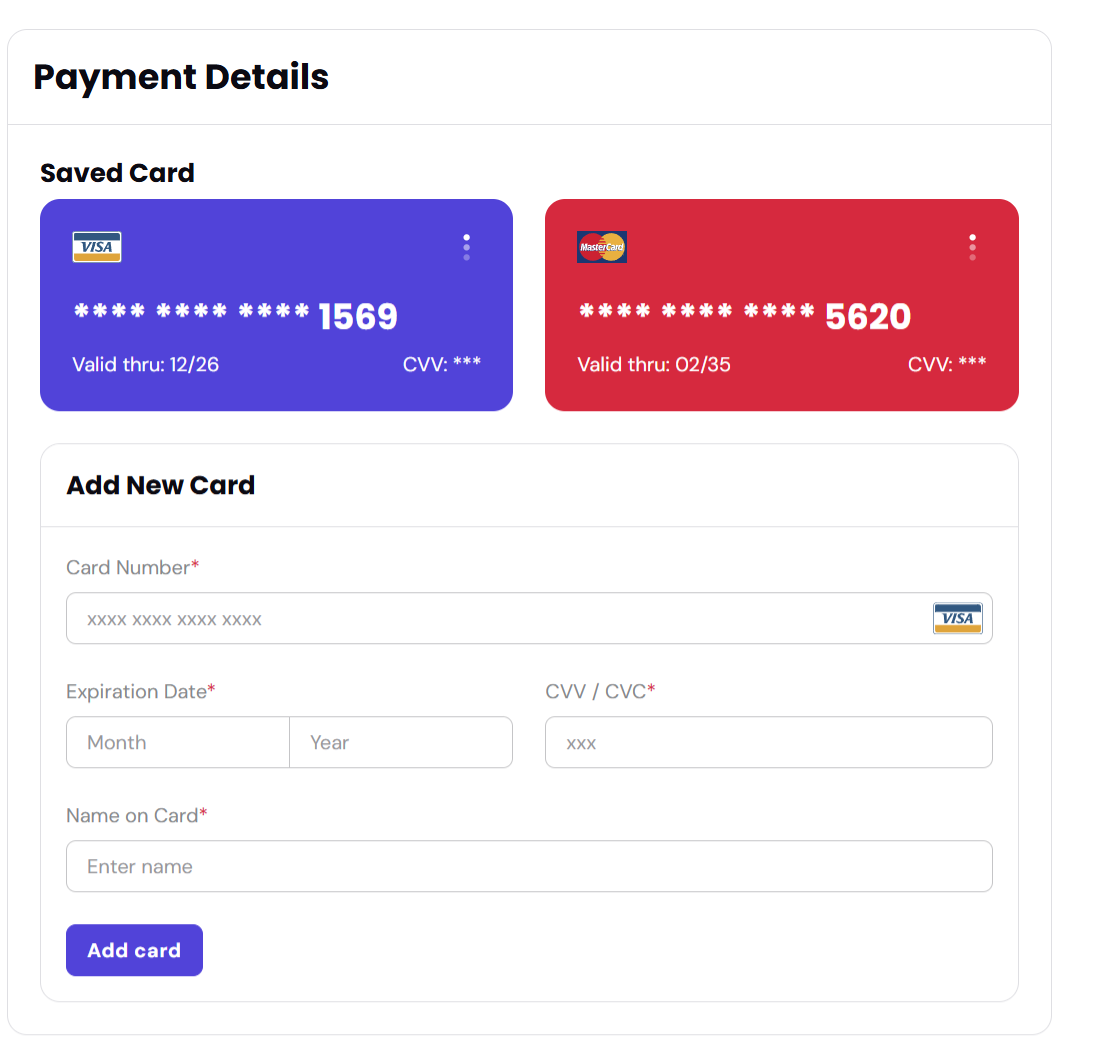This screenshot has width=1104, height=1060.
Task: Open the expiration Month field
Action: (x=177, y=742)
